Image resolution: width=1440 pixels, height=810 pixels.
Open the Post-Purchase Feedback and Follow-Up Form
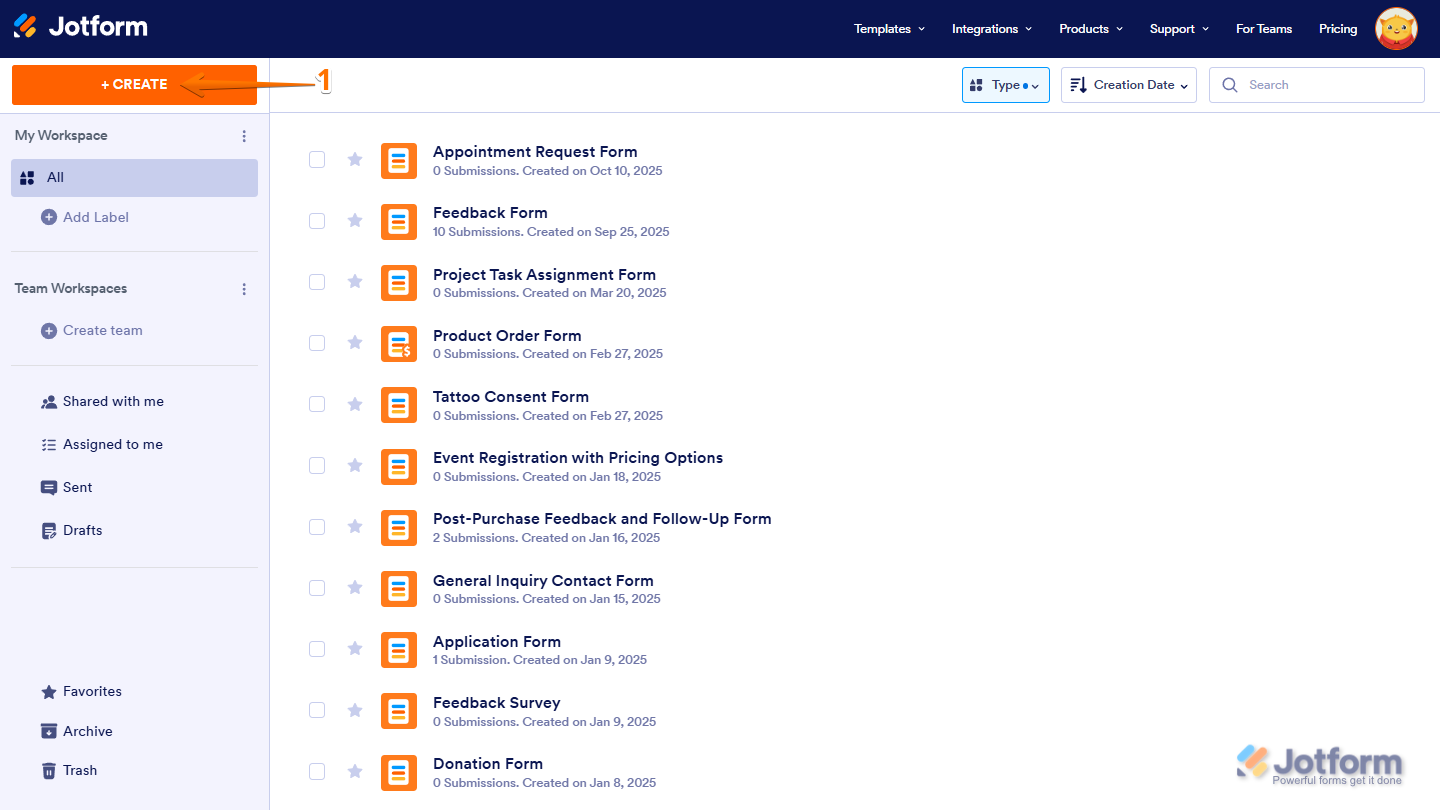pyautogui.click(x=602, y=519)
